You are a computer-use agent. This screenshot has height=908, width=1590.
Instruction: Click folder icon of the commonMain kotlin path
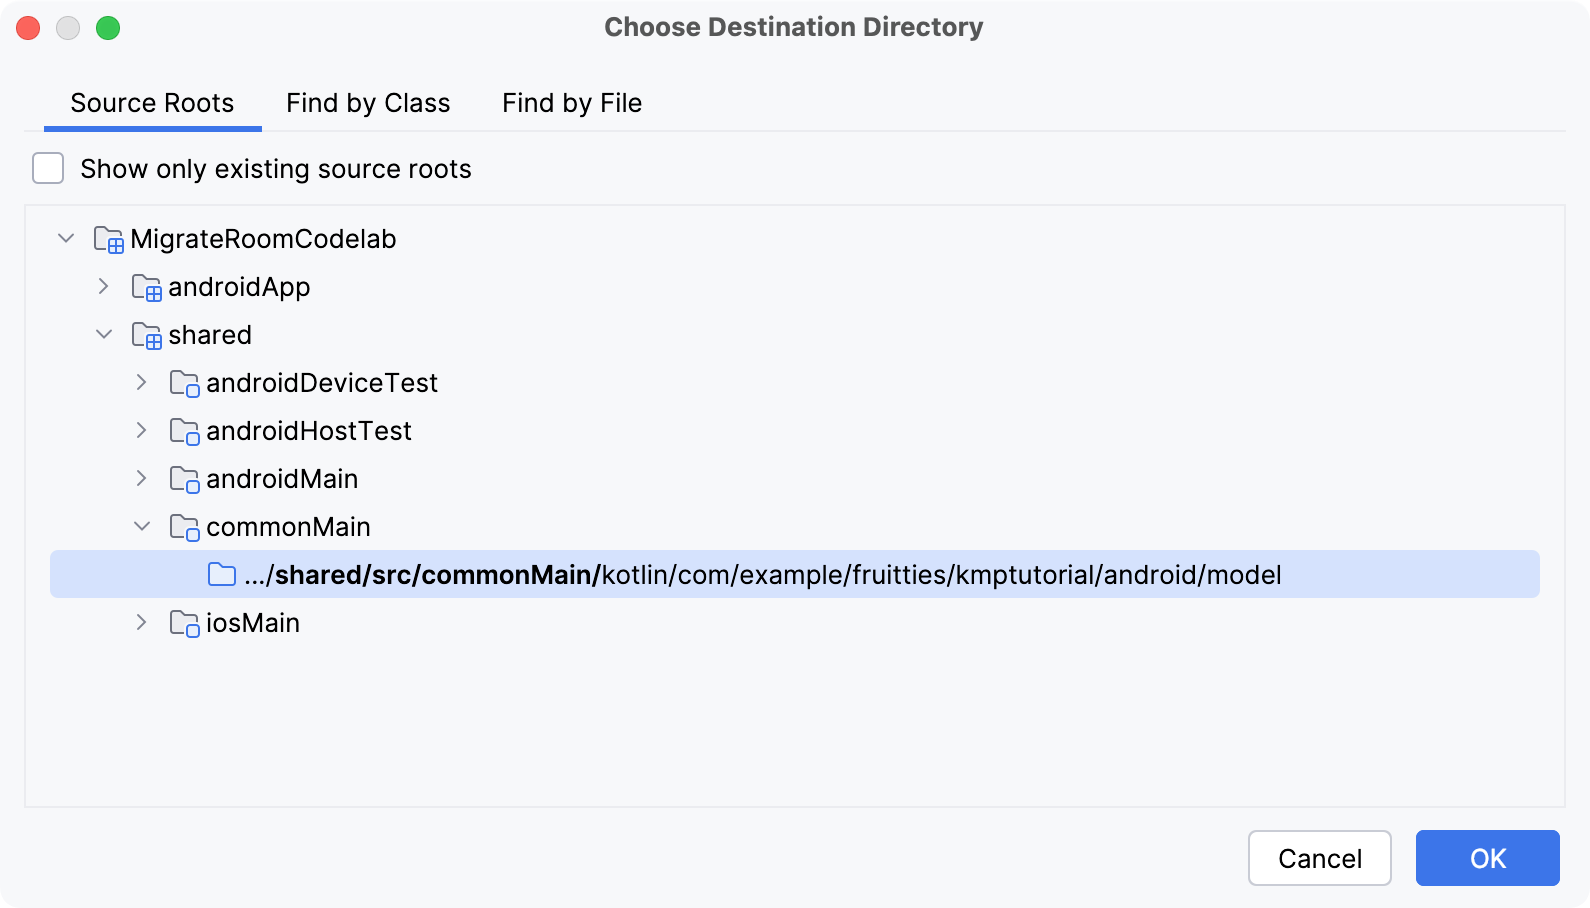[x=222, y=575]
